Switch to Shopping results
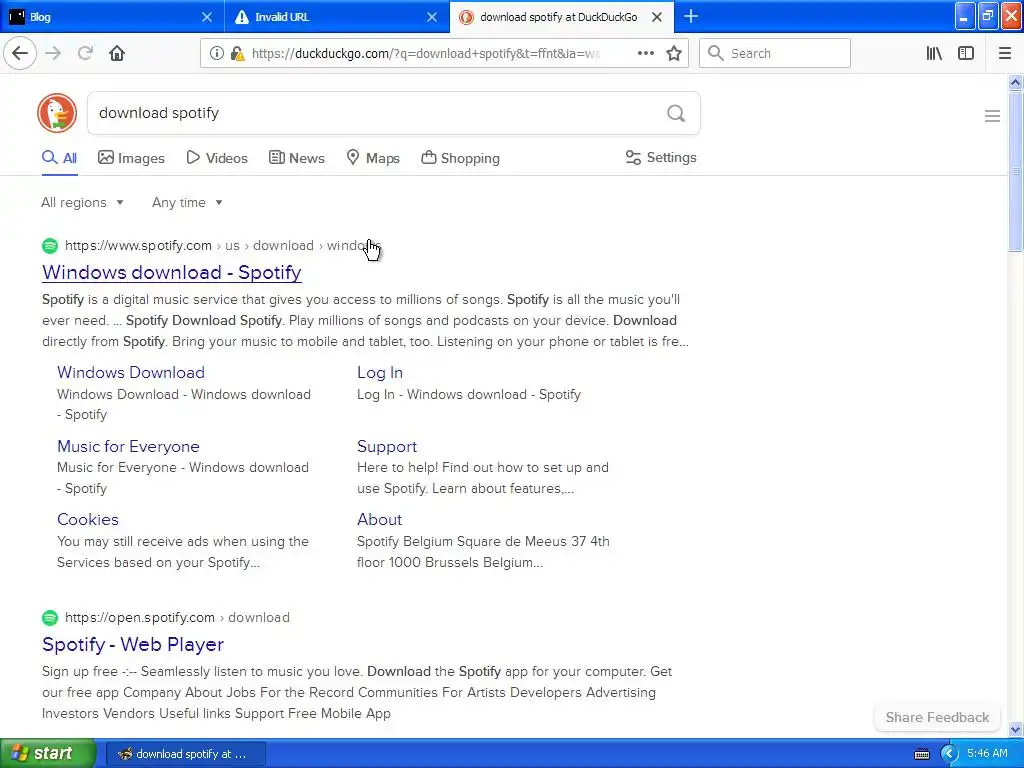This screenshot has height=768, width=1024. [x=460, y=158]
